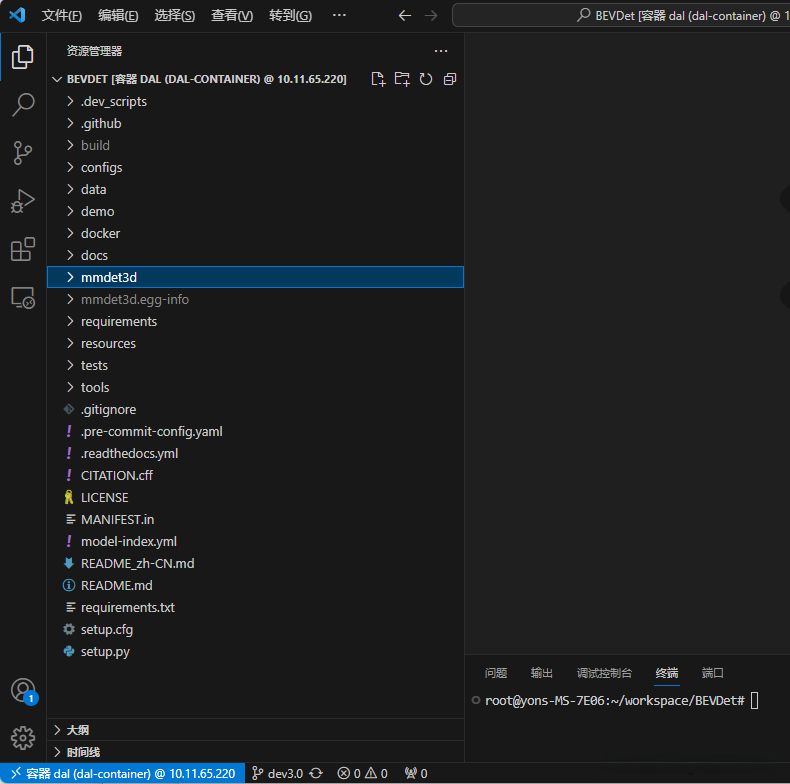Switch to the 输出 panel tab
This screenshot has width=790, height=784.
542,673
